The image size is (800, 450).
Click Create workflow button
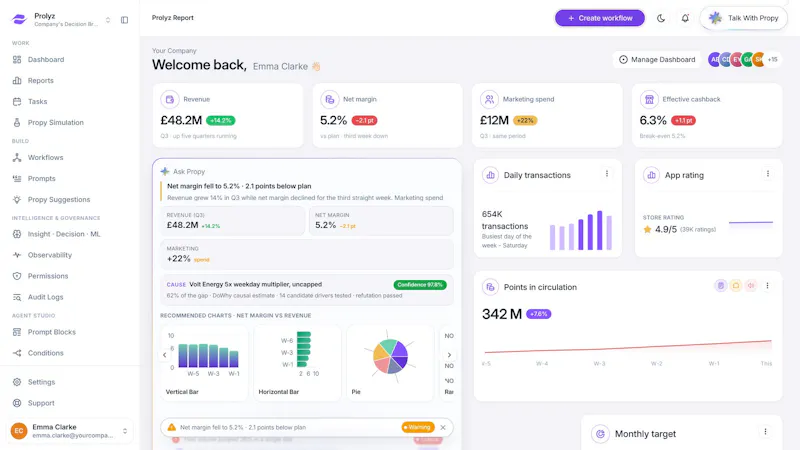click(x=599, y=18)
